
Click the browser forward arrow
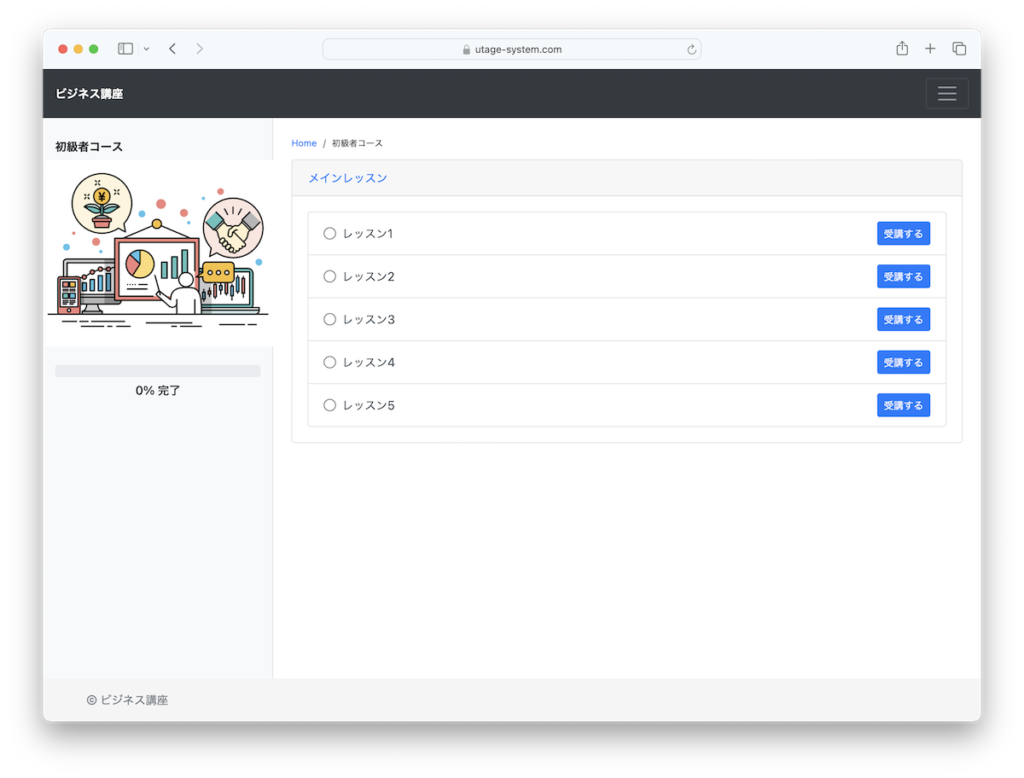[x=199, y=49]
